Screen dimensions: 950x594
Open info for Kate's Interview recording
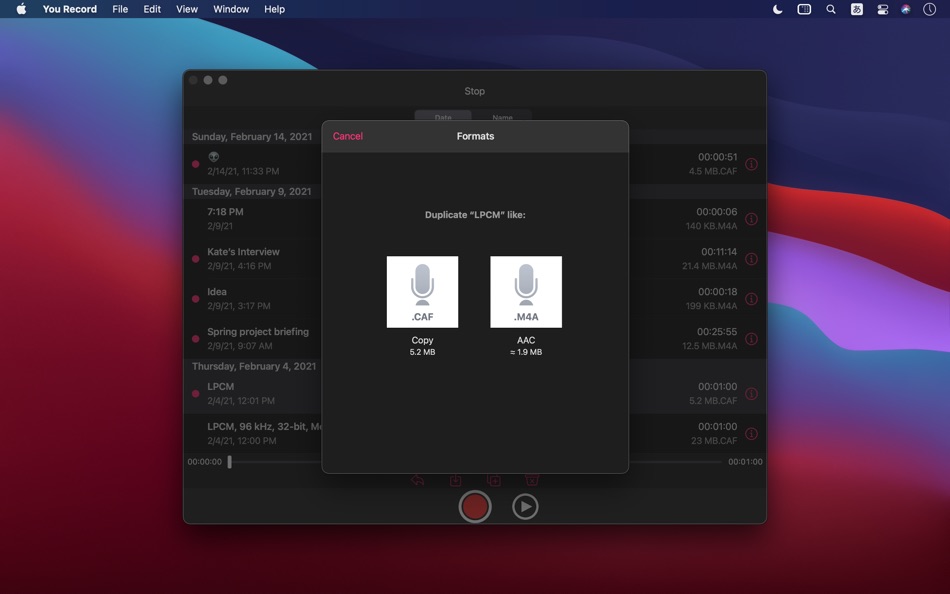coord(750,259)
